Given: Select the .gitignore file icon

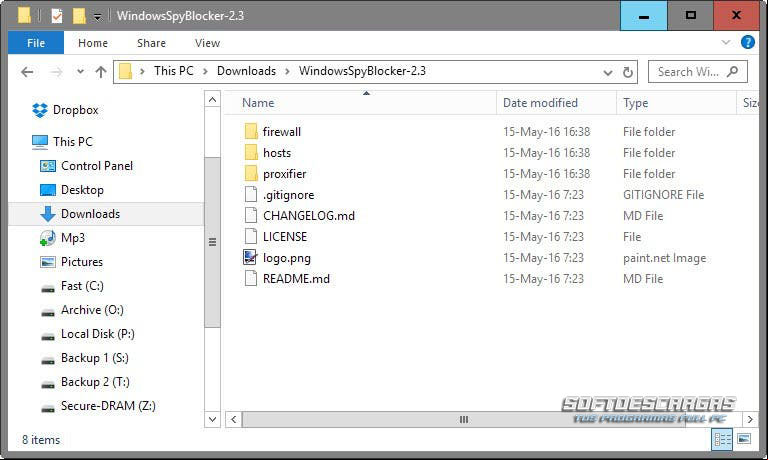Looking at the screenshot, I should (x=251, y=194).
